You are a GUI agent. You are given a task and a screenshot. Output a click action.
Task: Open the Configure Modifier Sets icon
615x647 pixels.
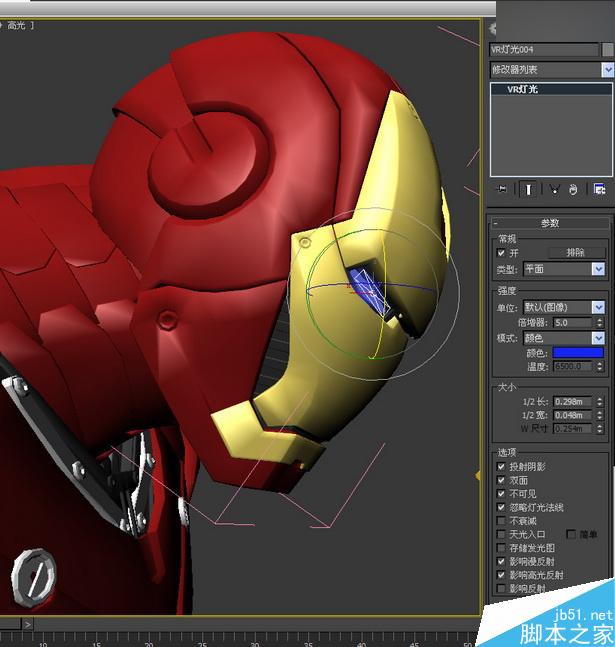599,189
